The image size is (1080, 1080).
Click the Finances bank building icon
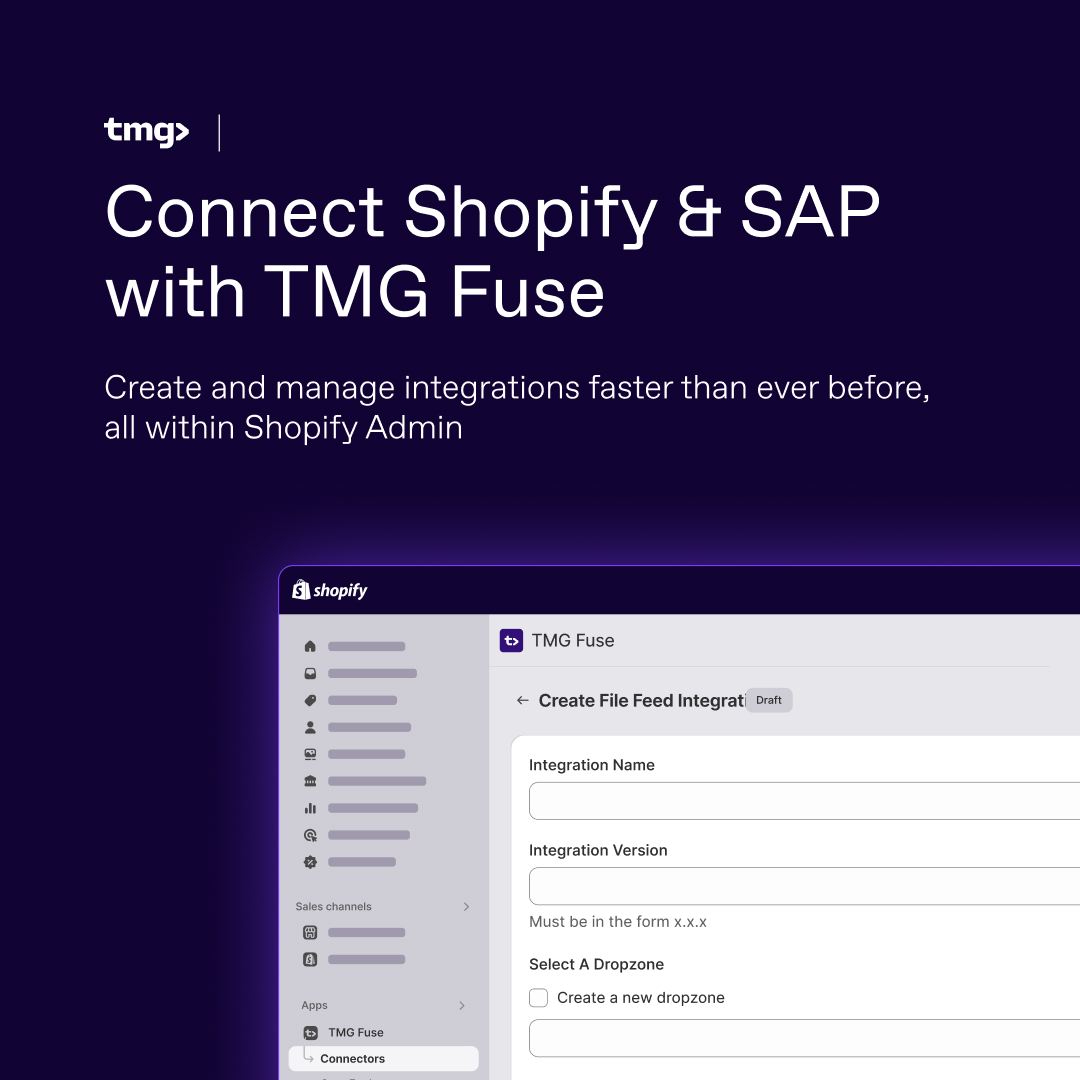pos(310,781)
